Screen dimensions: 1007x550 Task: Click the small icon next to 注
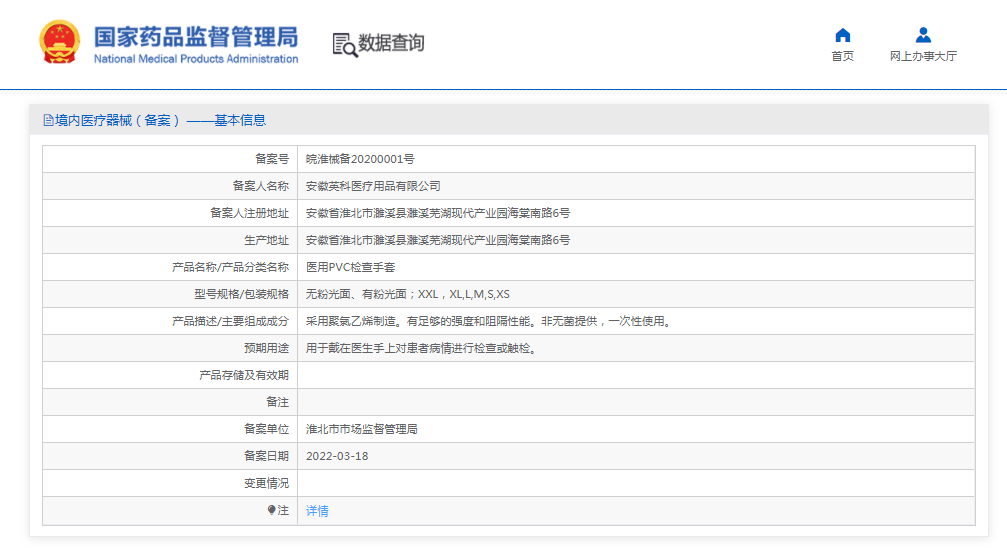tap(271, 510)
